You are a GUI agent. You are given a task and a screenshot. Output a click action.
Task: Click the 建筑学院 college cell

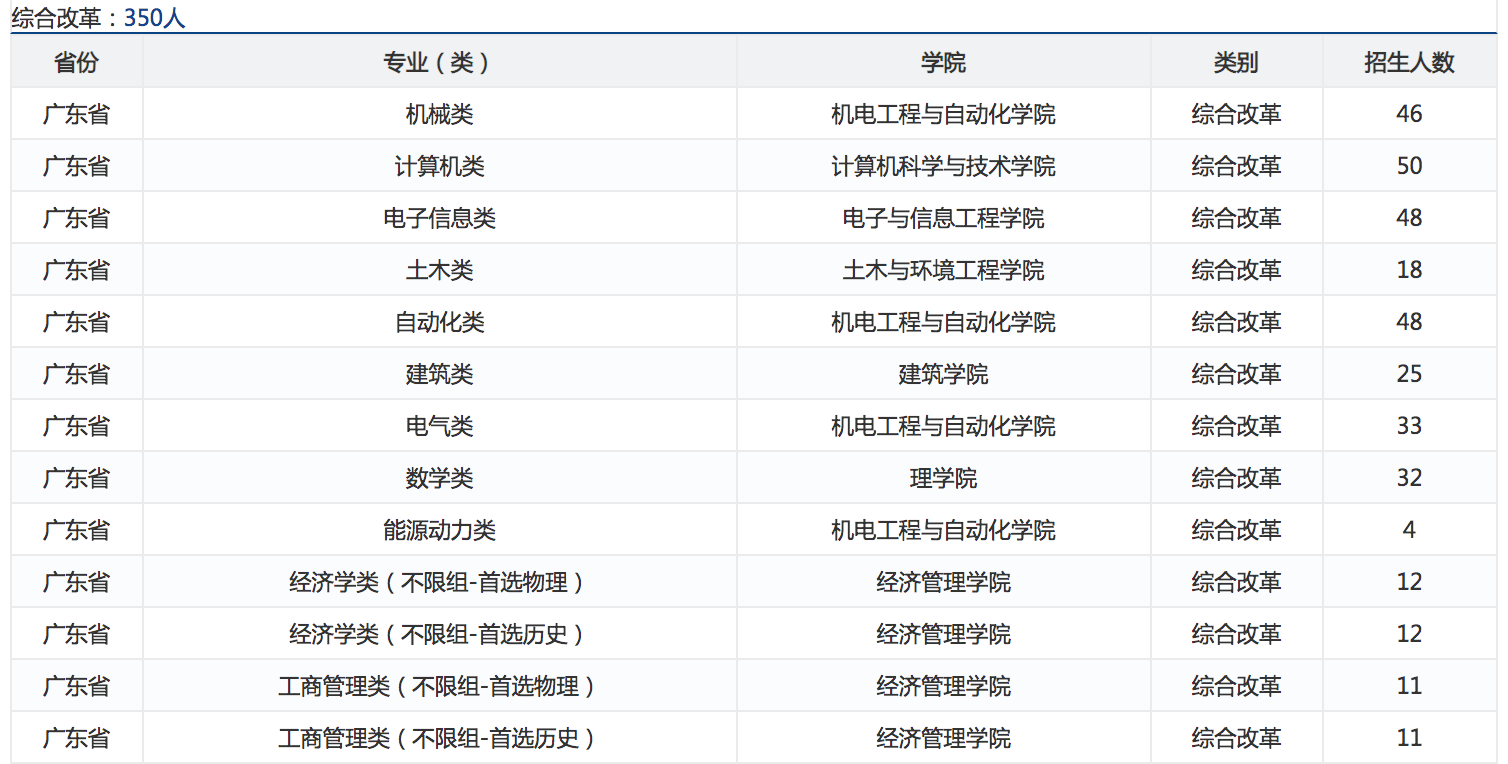[x=943, y=374]
